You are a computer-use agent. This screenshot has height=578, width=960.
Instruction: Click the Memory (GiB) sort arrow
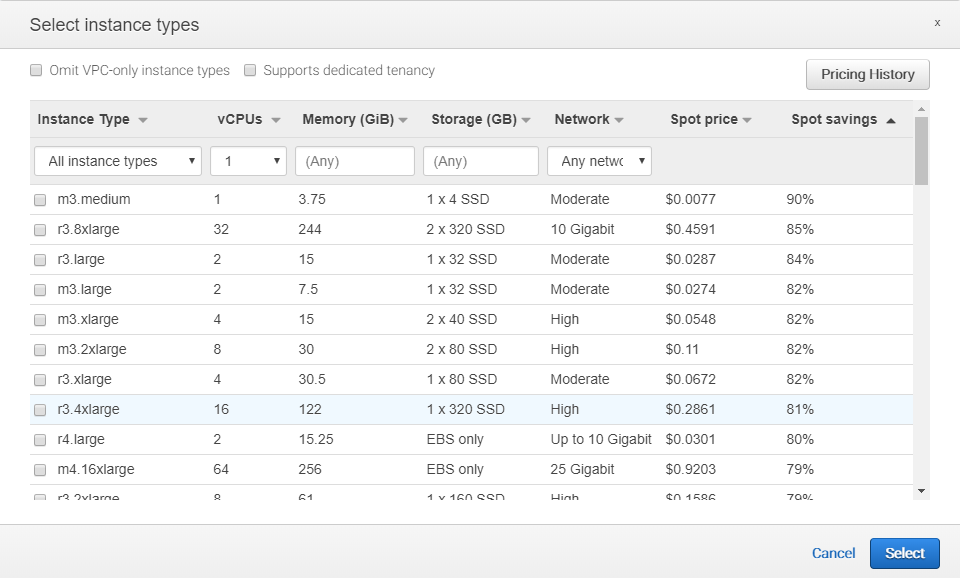(403, 120)
